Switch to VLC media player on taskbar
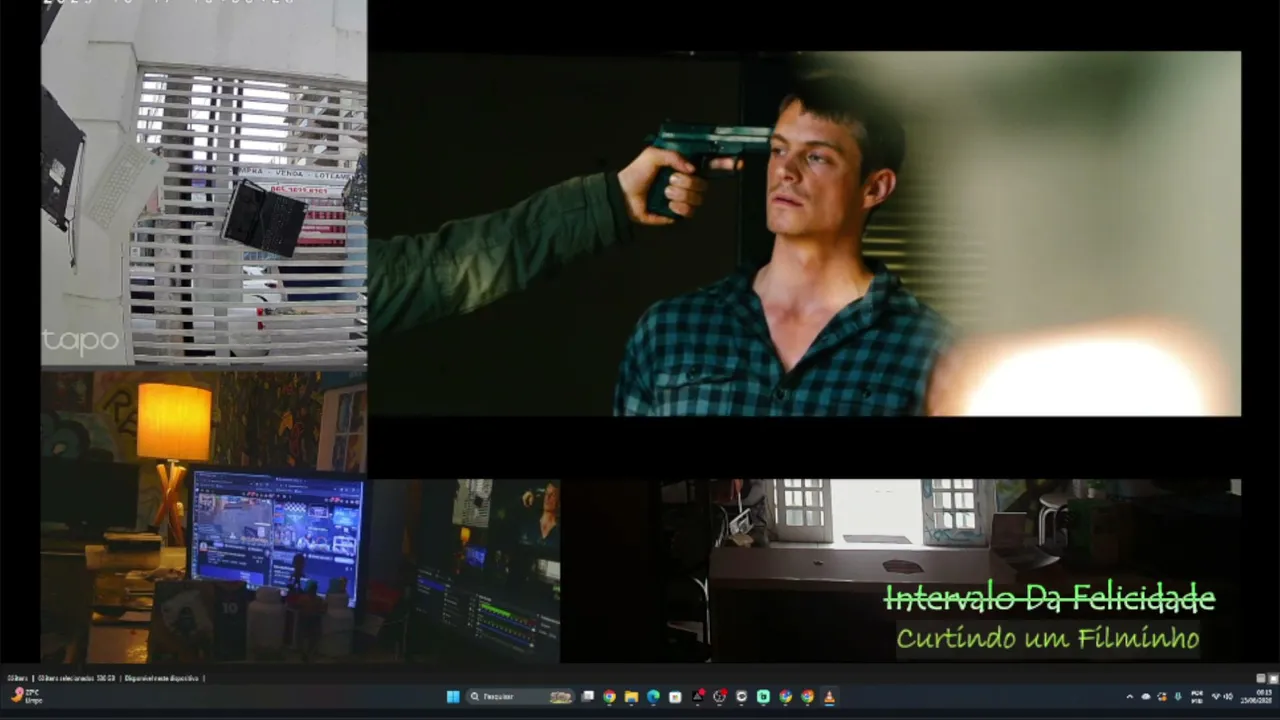The width and height of the screenshot is (1280, 720). coord(829,697)
